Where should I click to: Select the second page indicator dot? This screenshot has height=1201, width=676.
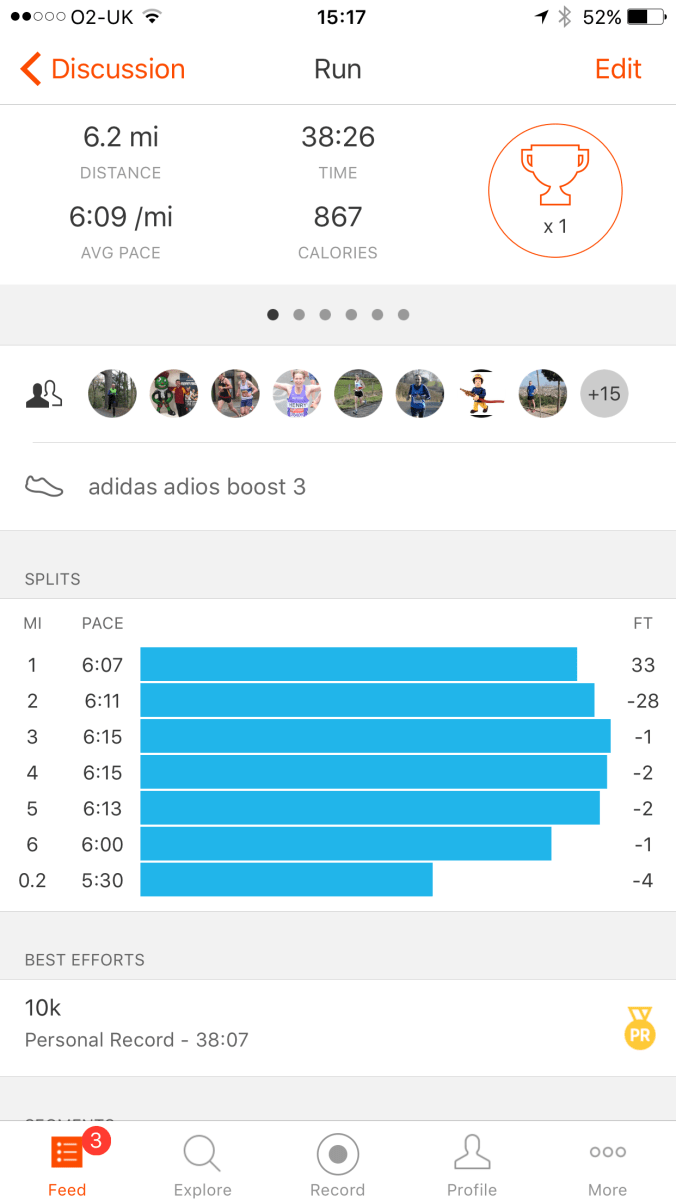coord(299,315)
